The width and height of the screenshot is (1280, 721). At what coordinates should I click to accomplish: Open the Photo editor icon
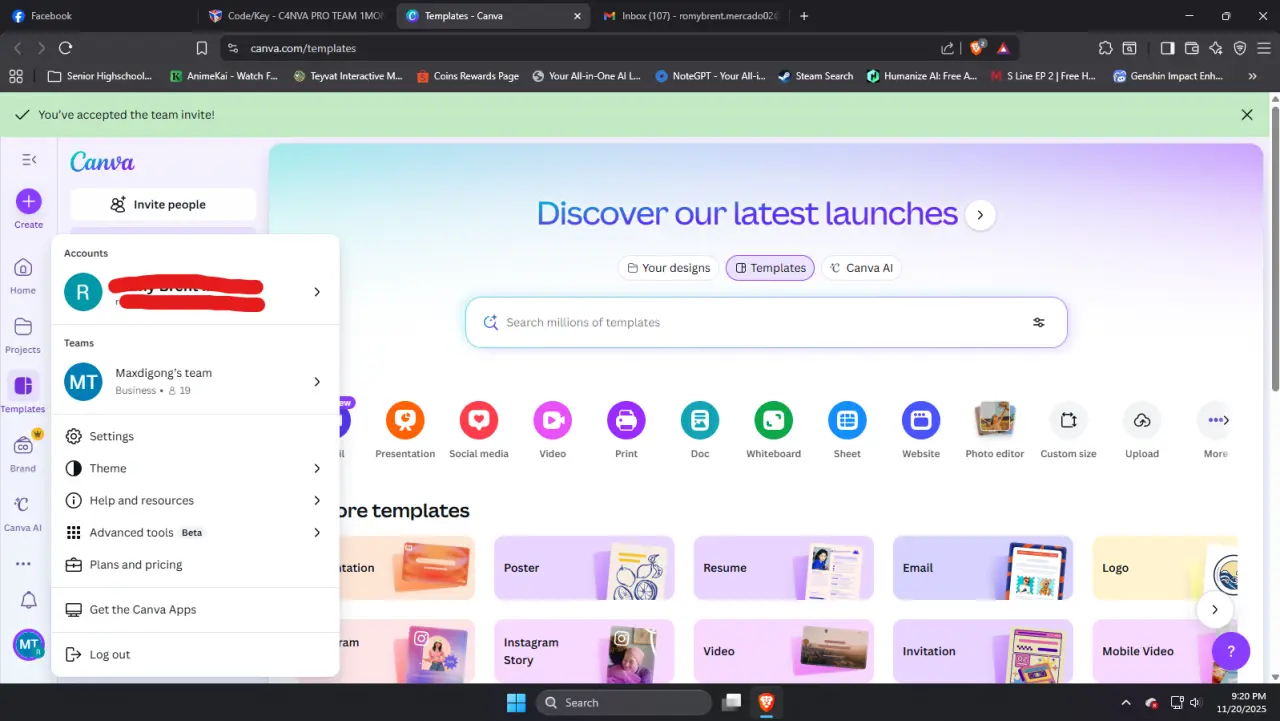[x=994, y=421]
